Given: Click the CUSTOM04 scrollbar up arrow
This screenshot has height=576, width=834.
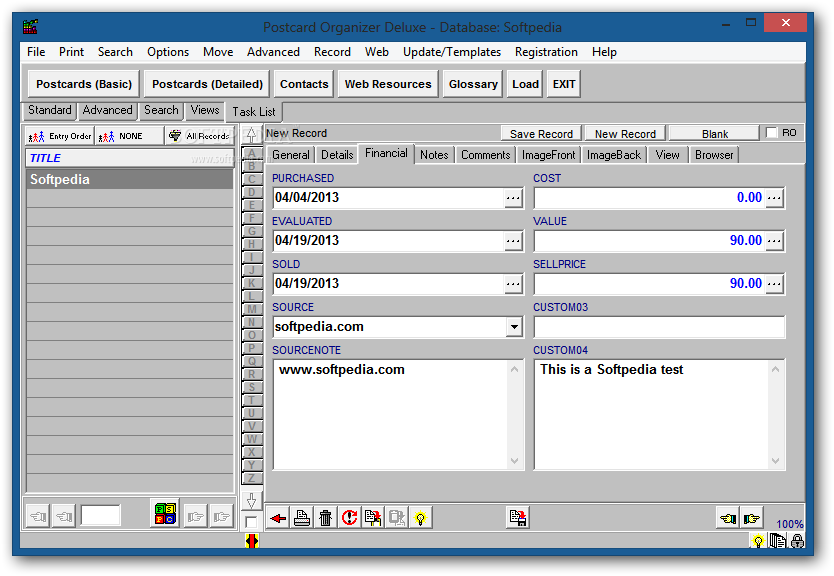Looking at the screenshot, I should click(x=775, y=369).
